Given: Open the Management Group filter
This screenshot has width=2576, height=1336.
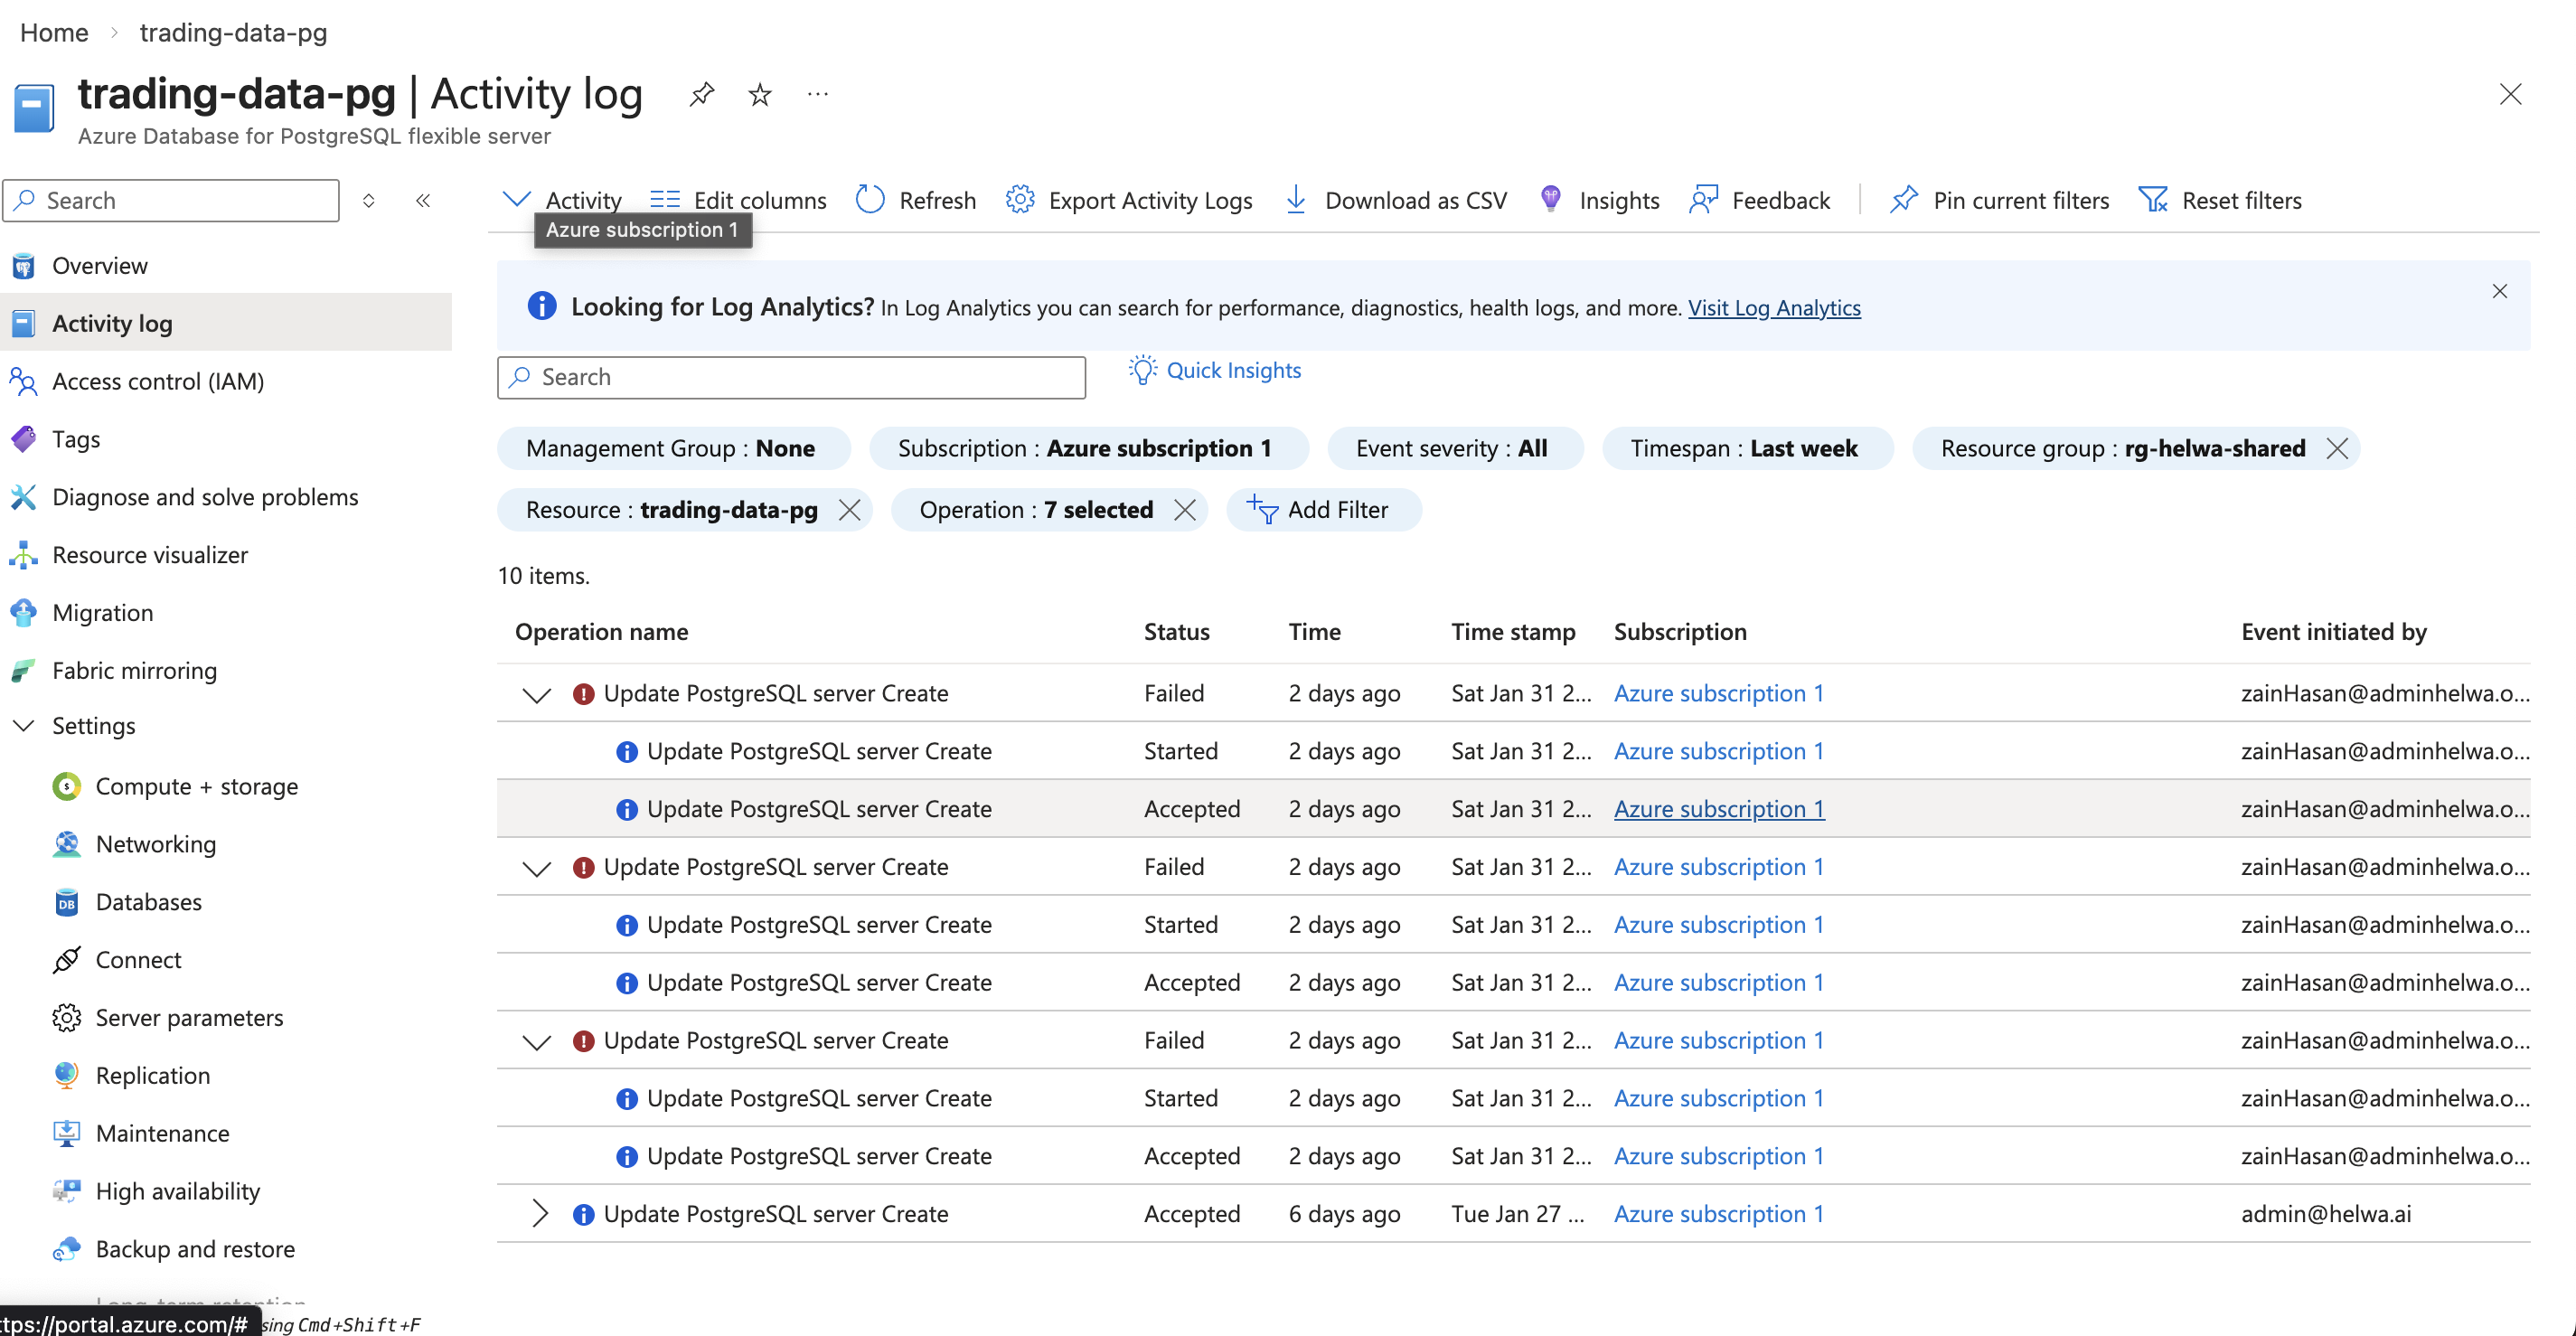Looking at the screenshot, I should click(673, 448).
